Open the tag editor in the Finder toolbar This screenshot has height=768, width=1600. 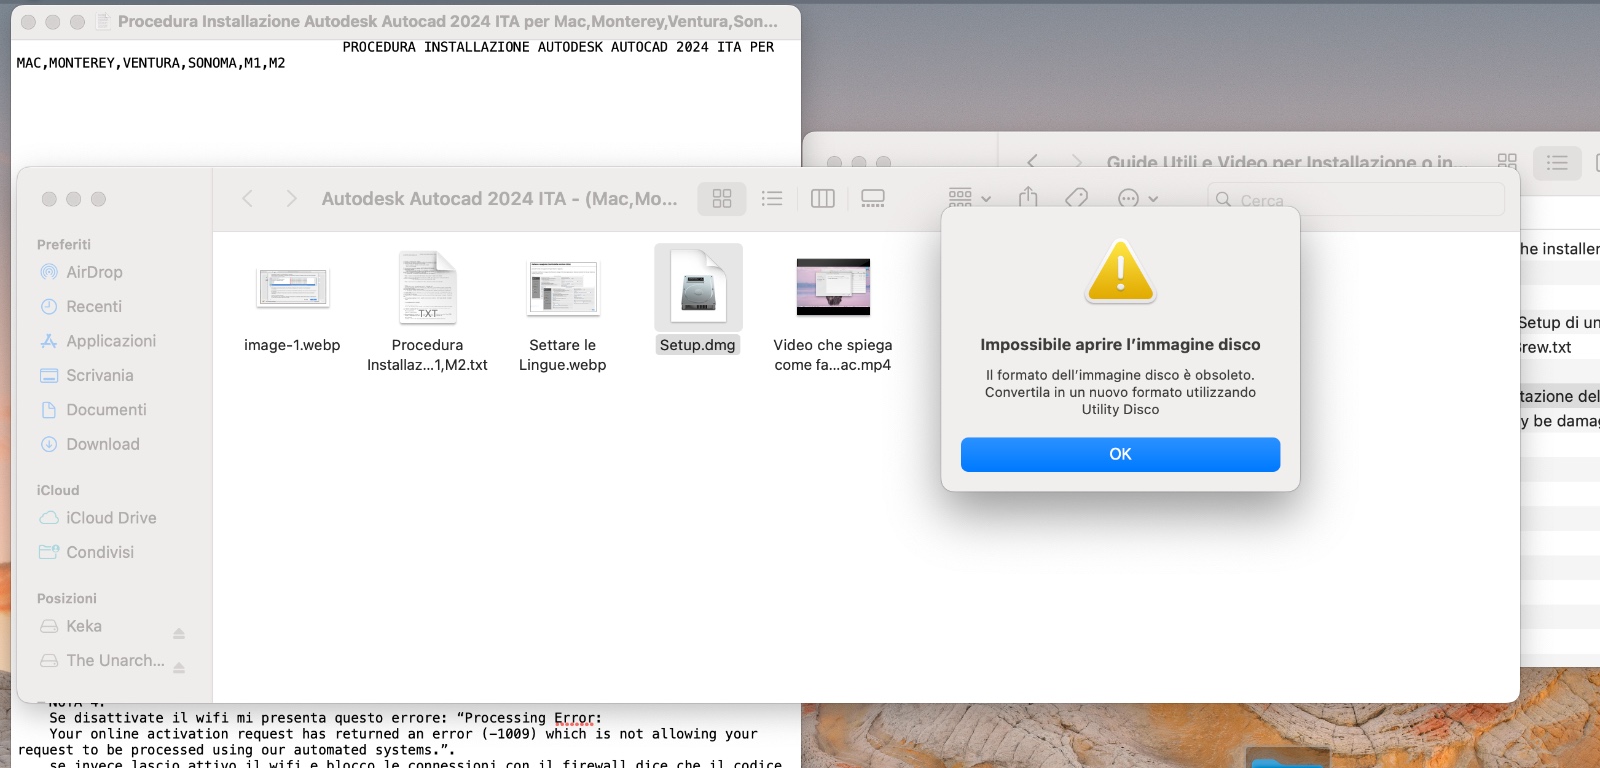tap(1077, 198)
